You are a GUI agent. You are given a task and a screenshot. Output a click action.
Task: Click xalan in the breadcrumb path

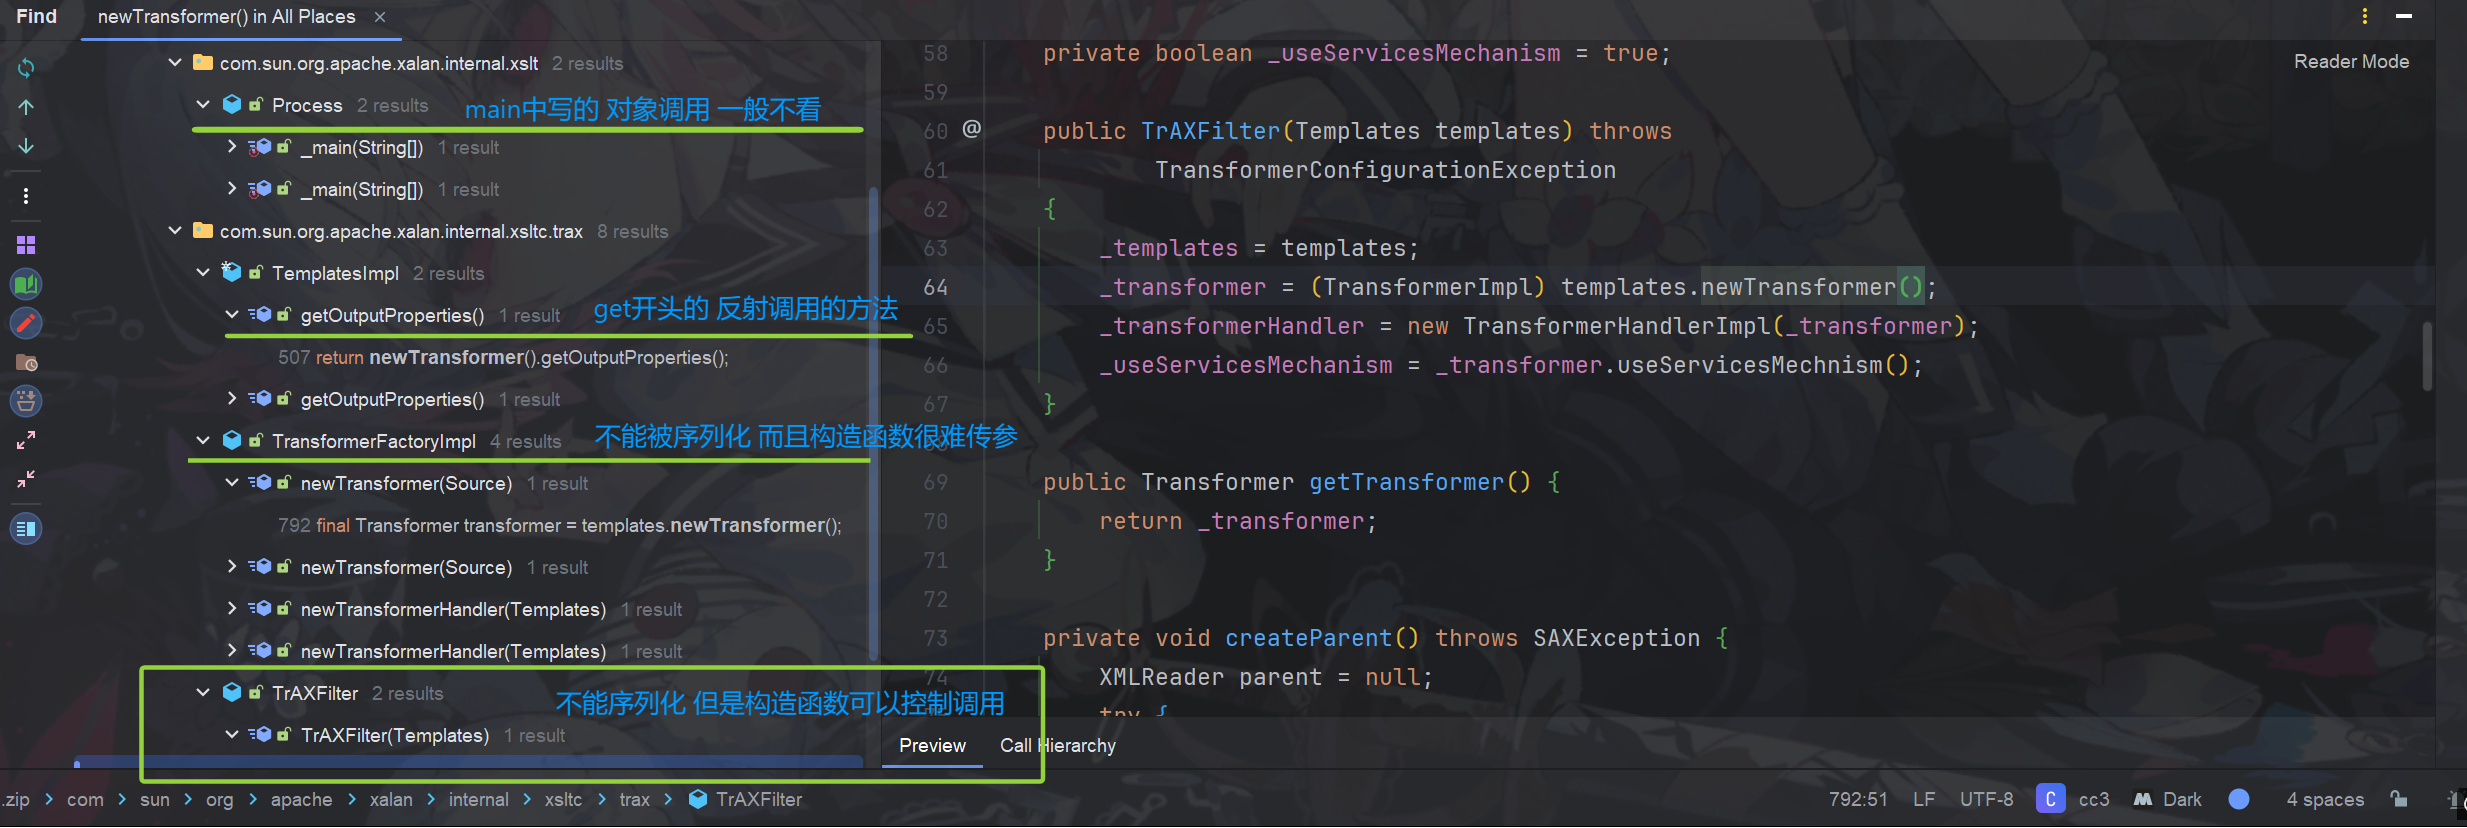coord(391,799)
